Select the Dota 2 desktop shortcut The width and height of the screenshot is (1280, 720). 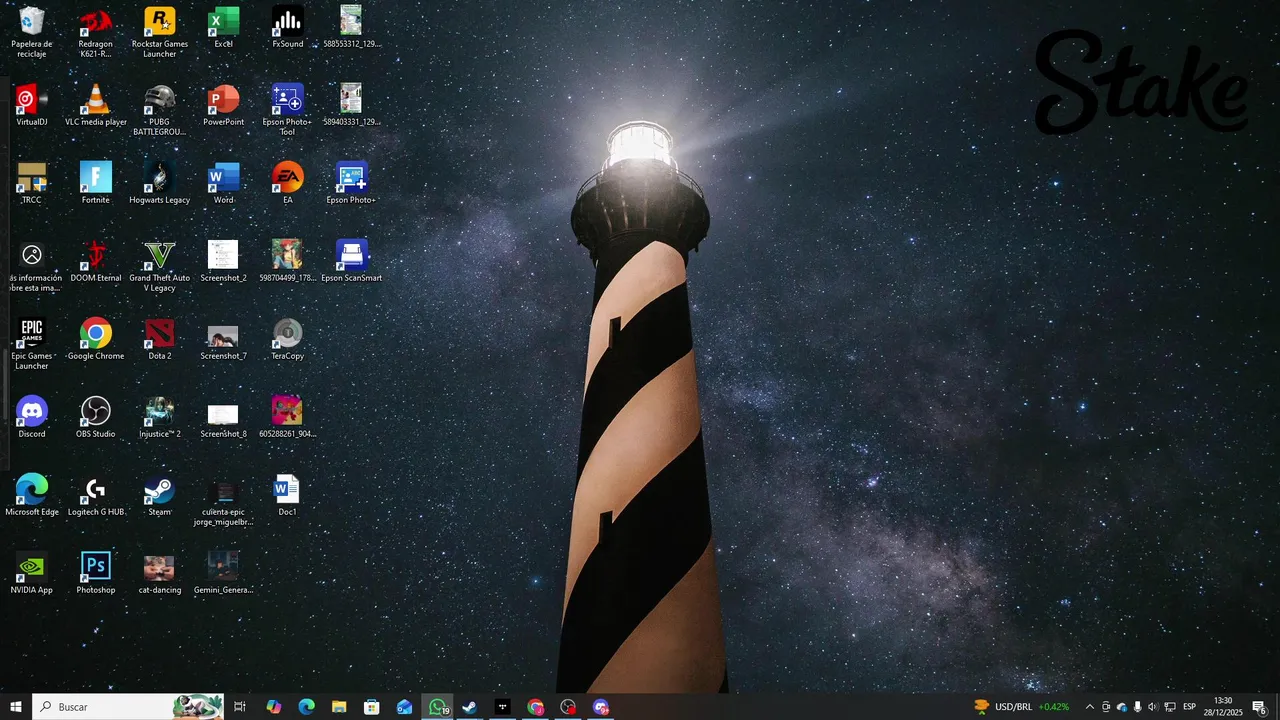pyautogui.click(x=160, y=340)
